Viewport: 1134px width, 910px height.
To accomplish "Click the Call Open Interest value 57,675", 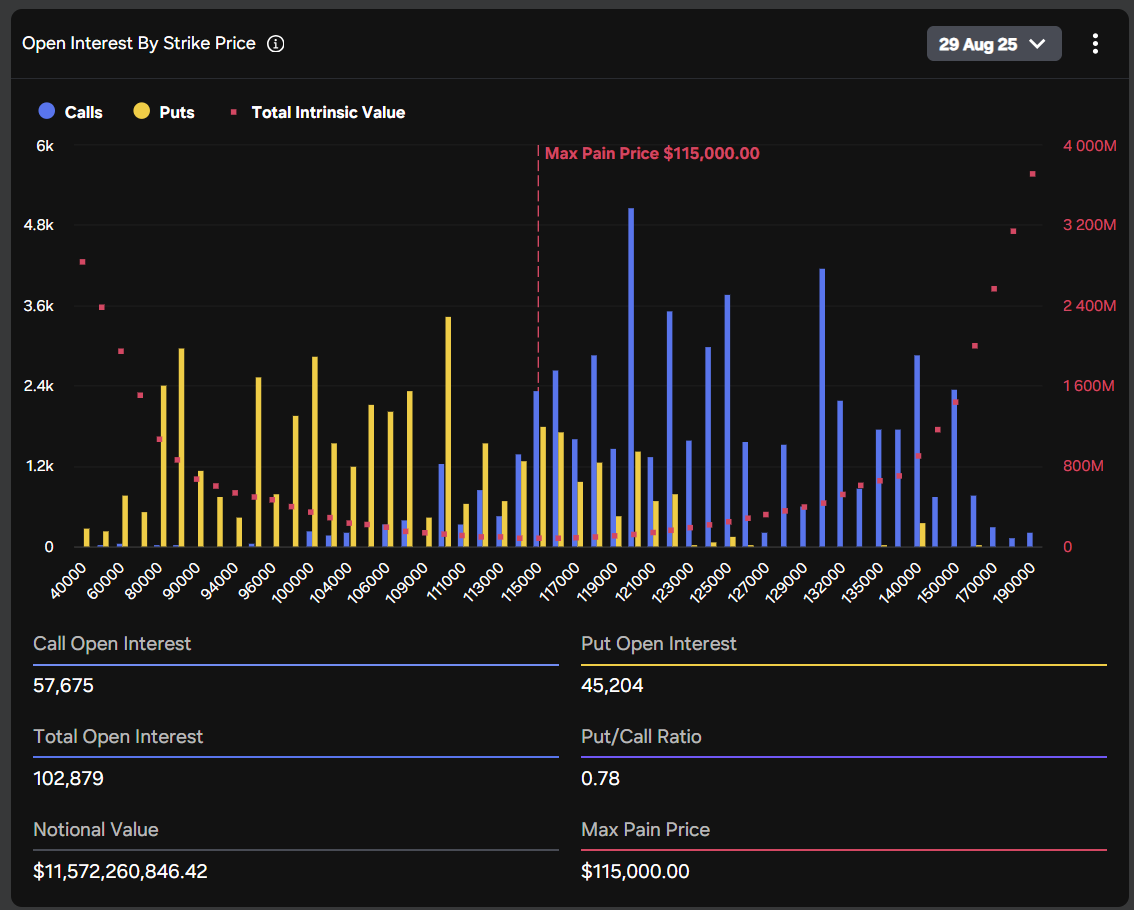I will click(x=63, y=686).
